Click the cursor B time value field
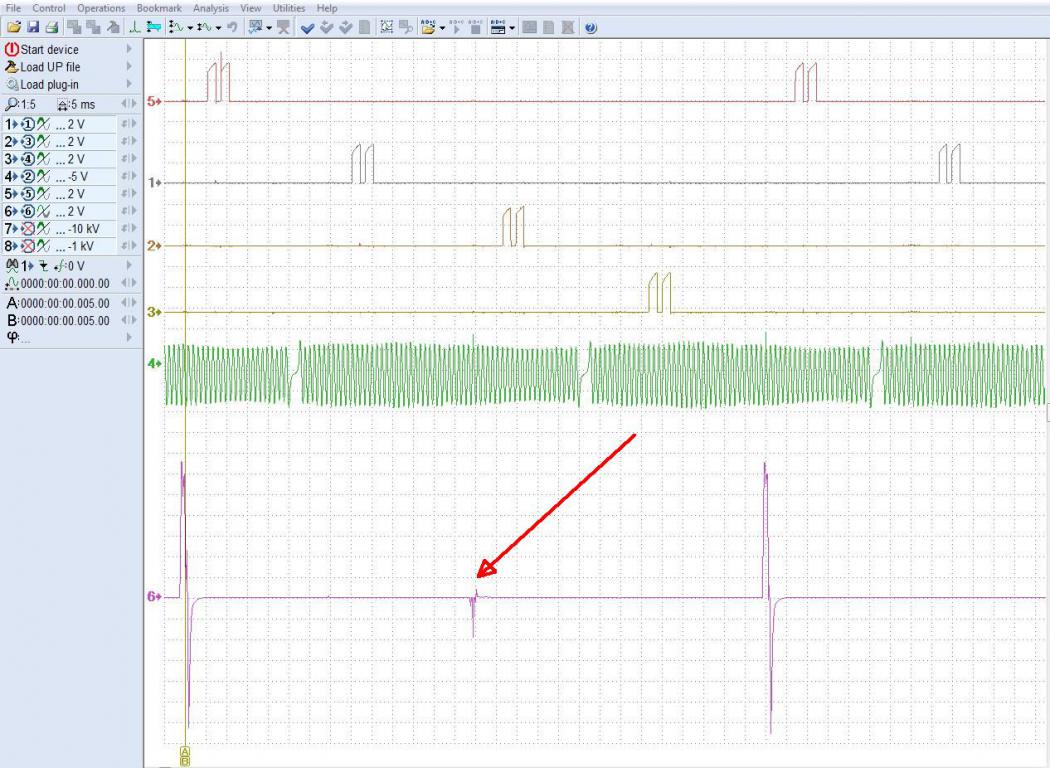The width and height of the screenshot is (1050, 768). 65,321
